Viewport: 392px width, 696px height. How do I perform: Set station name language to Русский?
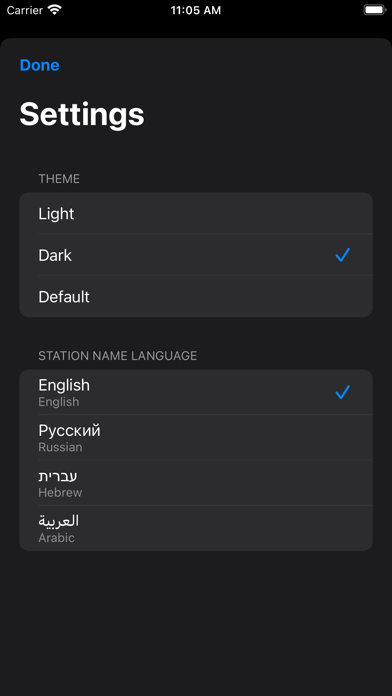[196, 438]
